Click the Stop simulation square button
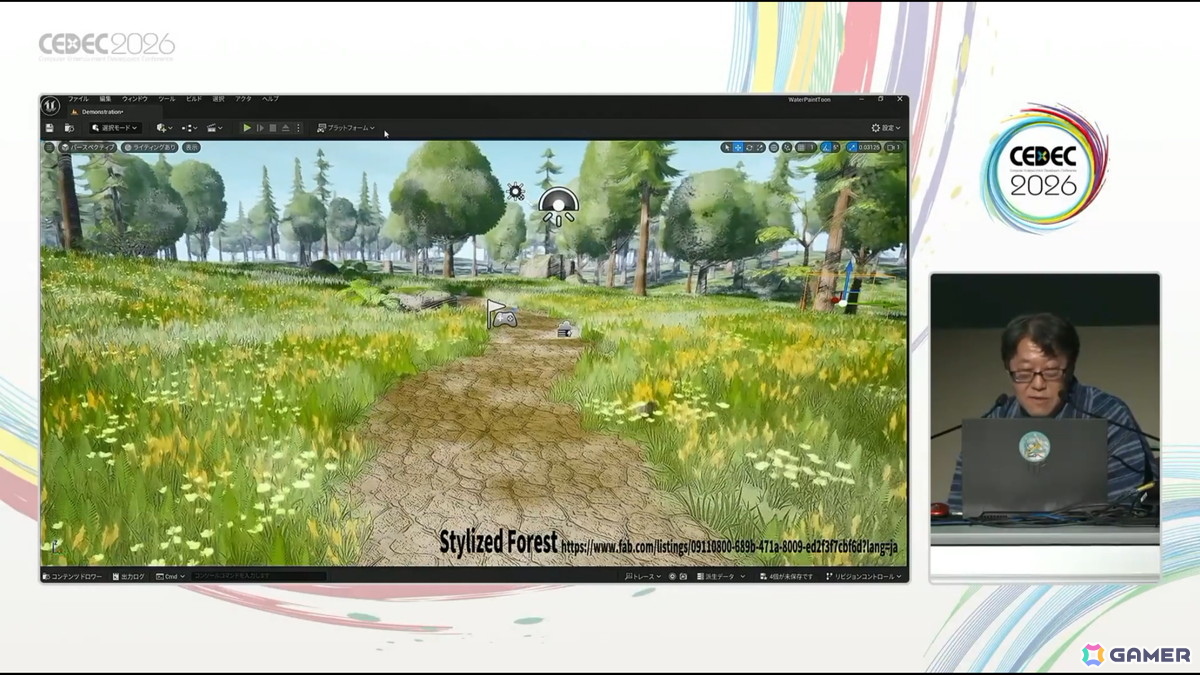Screen dimensions: 1200x675 pos(273,128)
